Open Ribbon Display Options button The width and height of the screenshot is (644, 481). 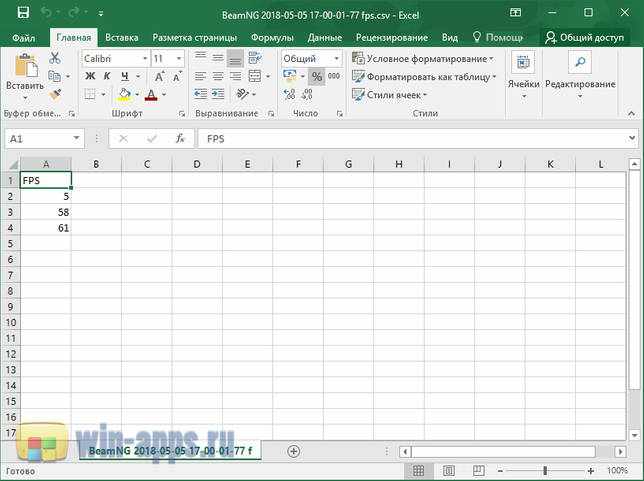point(515,13)
